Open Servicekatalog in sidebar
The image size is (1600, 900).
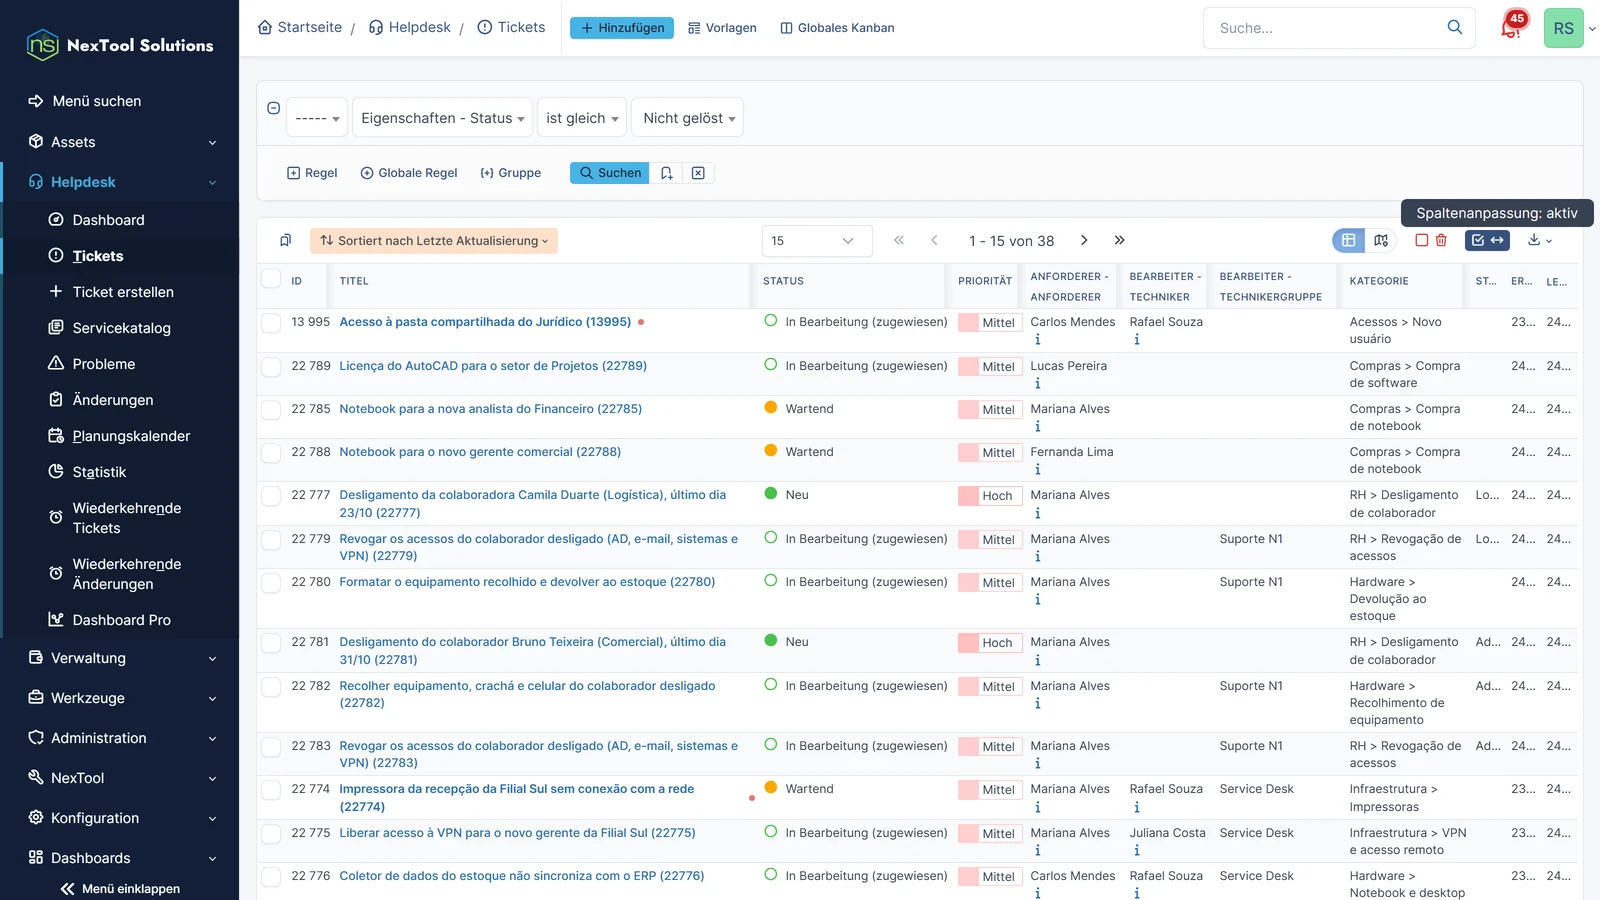(x=121, y=328)
